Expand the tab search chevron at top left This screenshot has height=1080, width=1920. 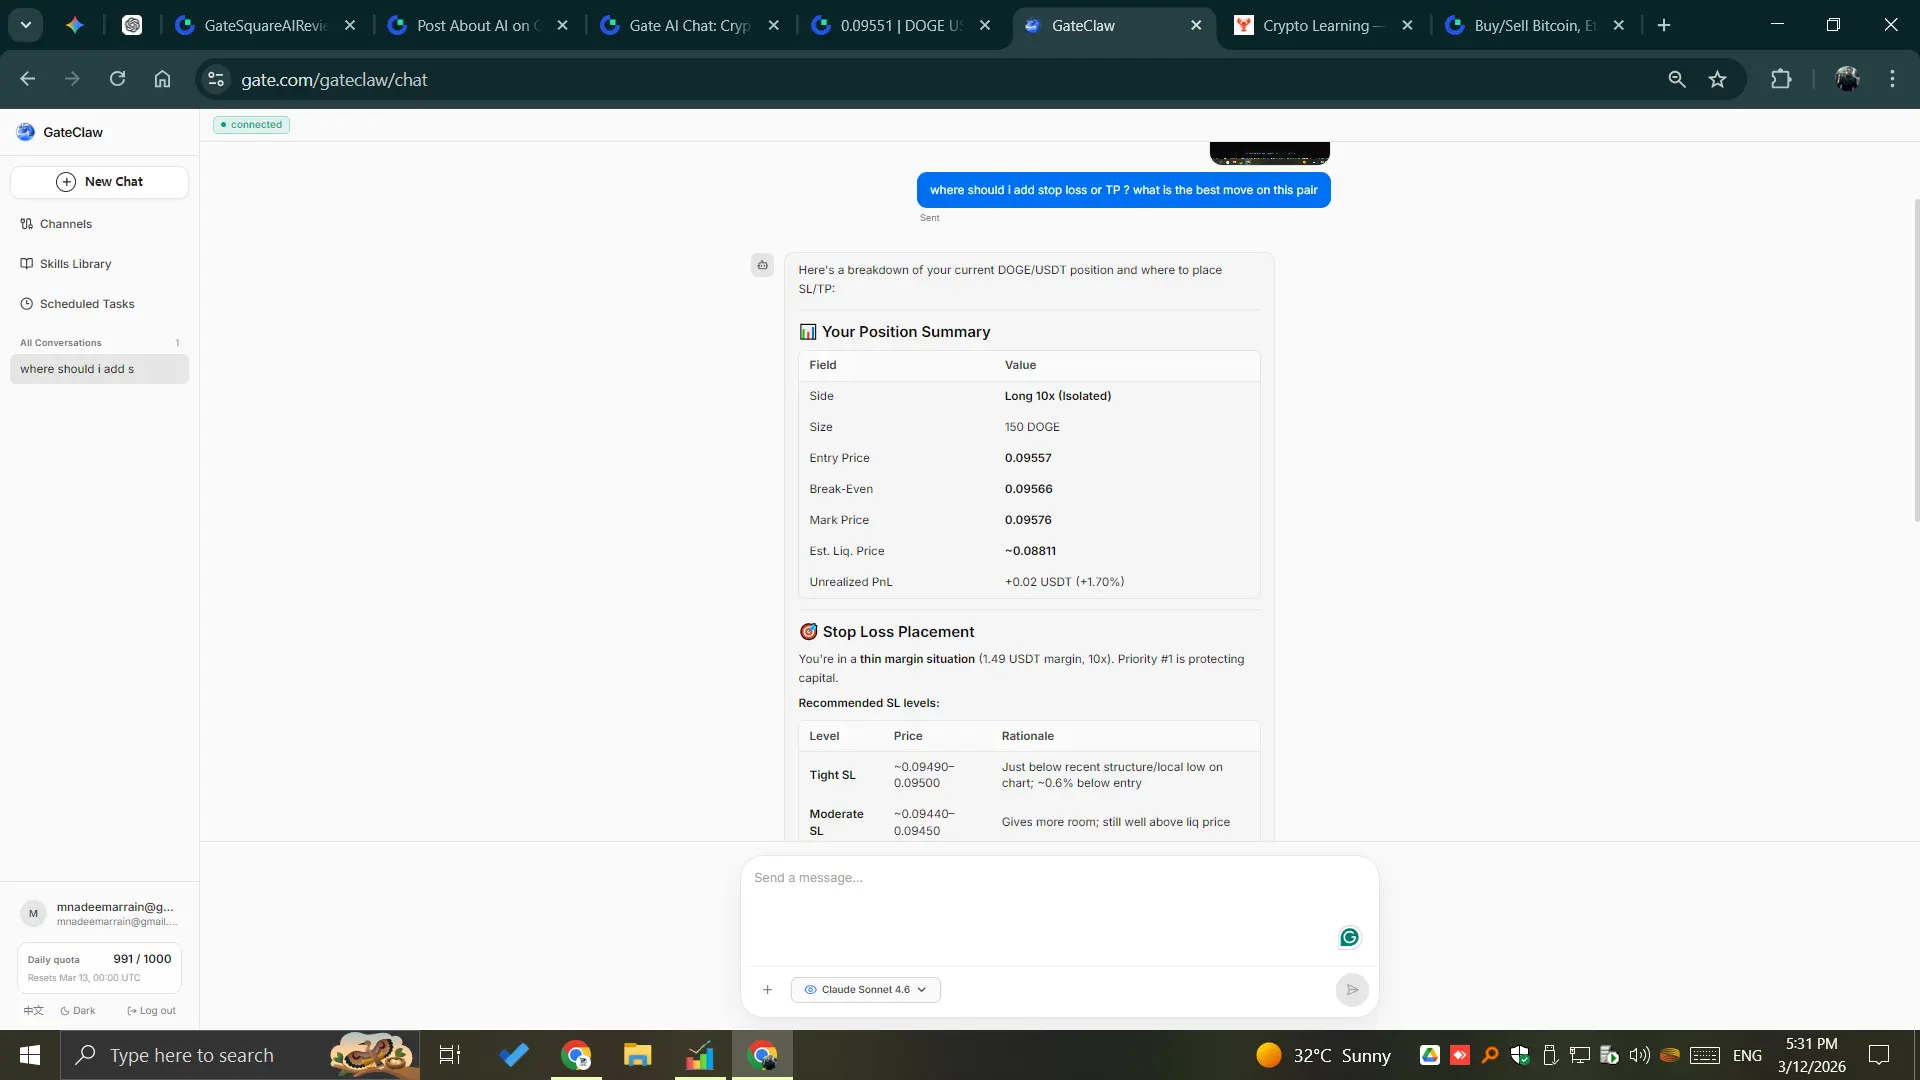point(26,26)
